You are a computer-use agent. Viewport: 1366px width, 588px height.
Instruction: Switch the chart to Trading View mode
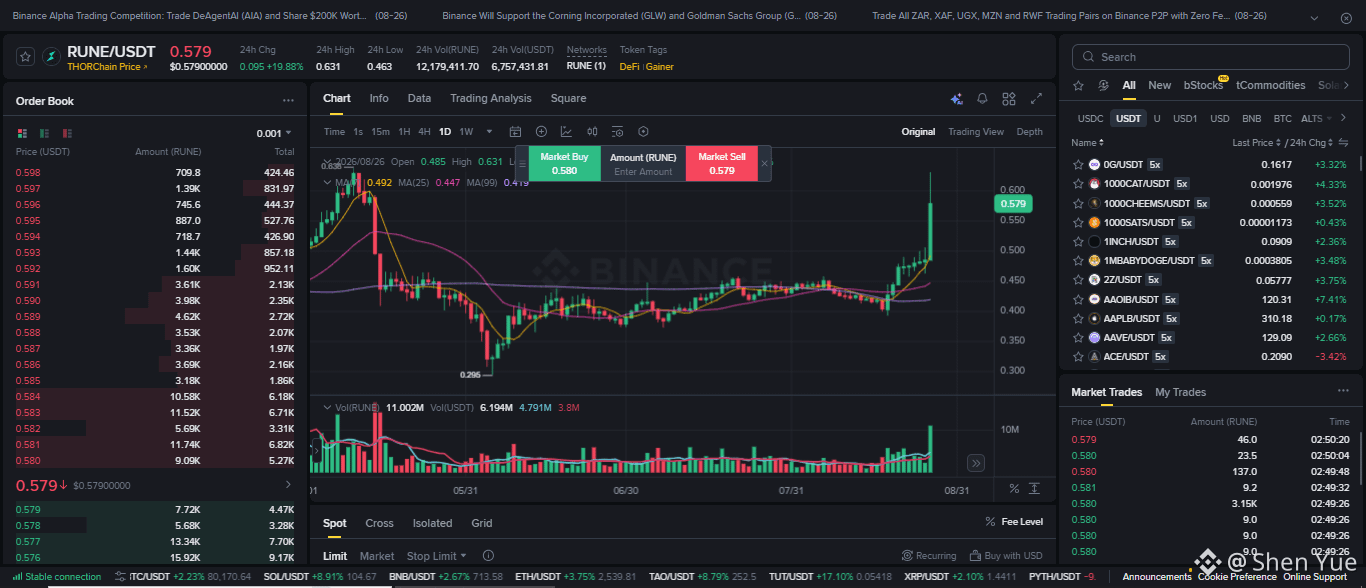[976, 132]
